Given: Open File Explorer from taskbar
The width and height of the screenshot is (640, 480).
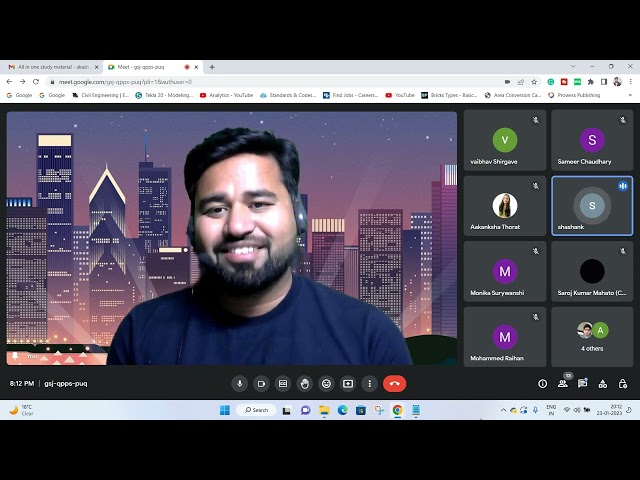Looking at the screenshot, I should (x=324, y=410).
